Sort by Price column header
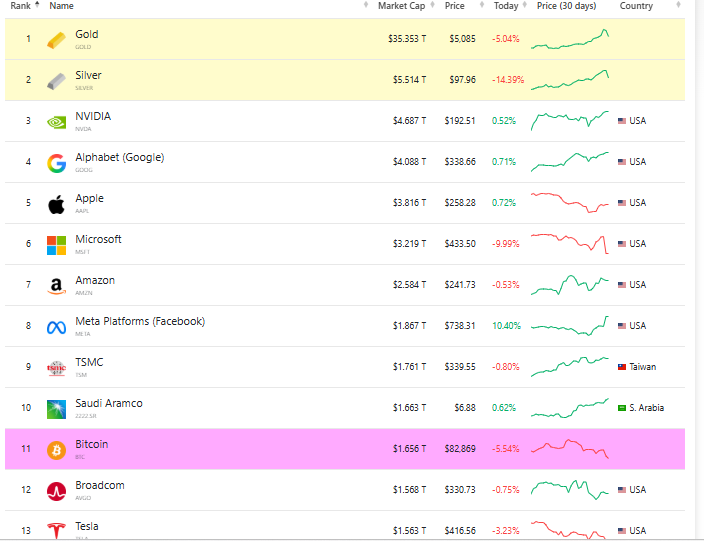 pos(455,6)
